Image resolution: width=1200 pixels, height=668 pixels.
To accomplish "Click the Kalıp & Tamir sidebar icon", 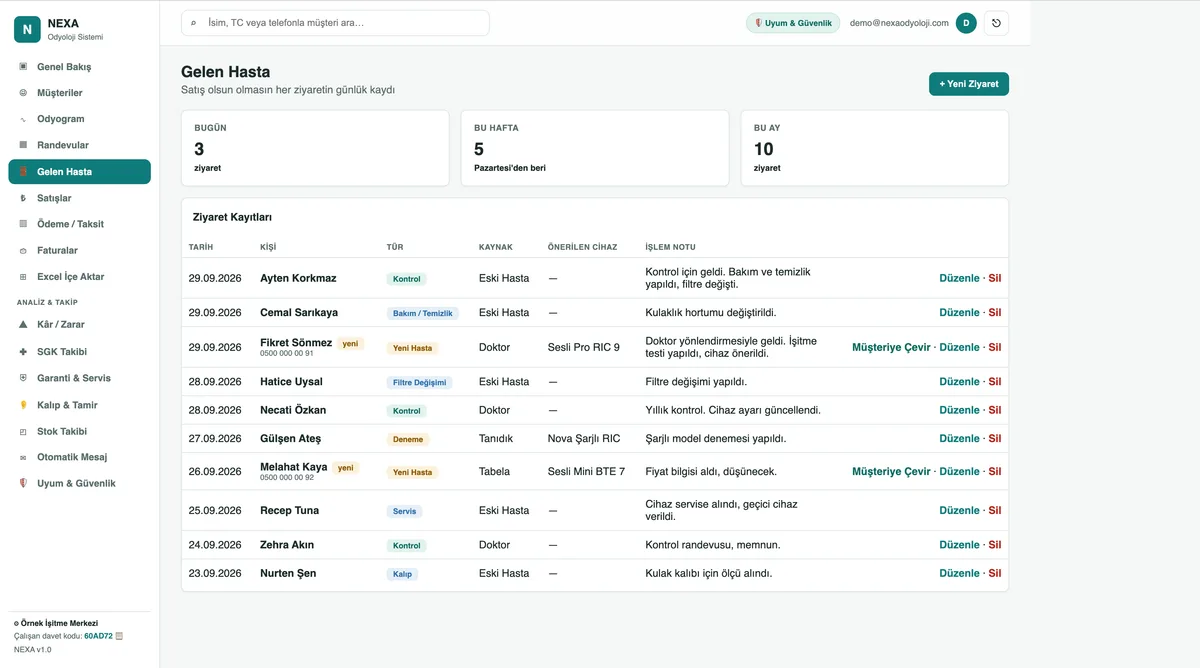I will tap(23, 405).
